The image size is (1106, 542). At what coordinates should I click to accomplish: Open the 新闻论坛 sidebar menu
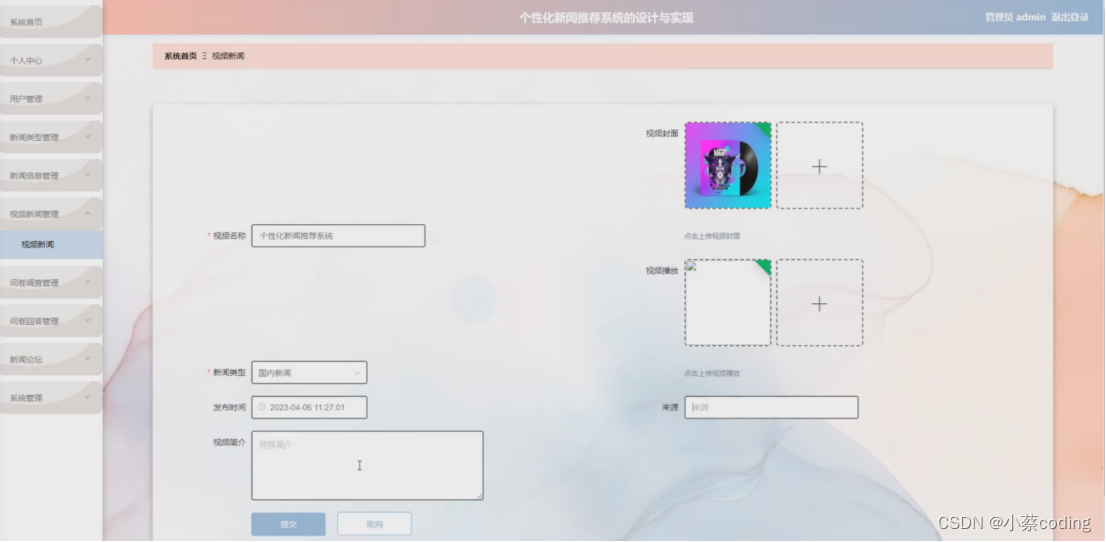pyautogui.click(x=50, y=359)
